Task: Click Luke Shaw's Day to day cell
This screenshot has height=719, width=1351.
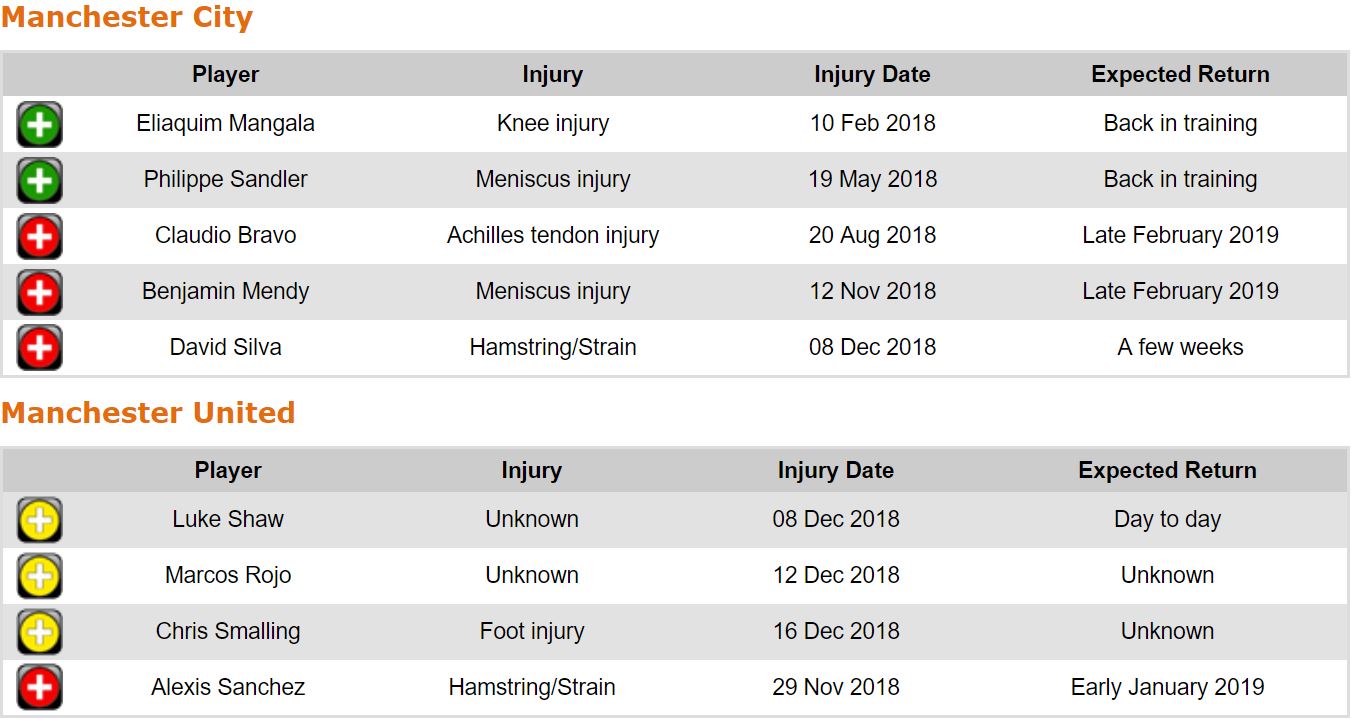Action: pos(1167,519)
